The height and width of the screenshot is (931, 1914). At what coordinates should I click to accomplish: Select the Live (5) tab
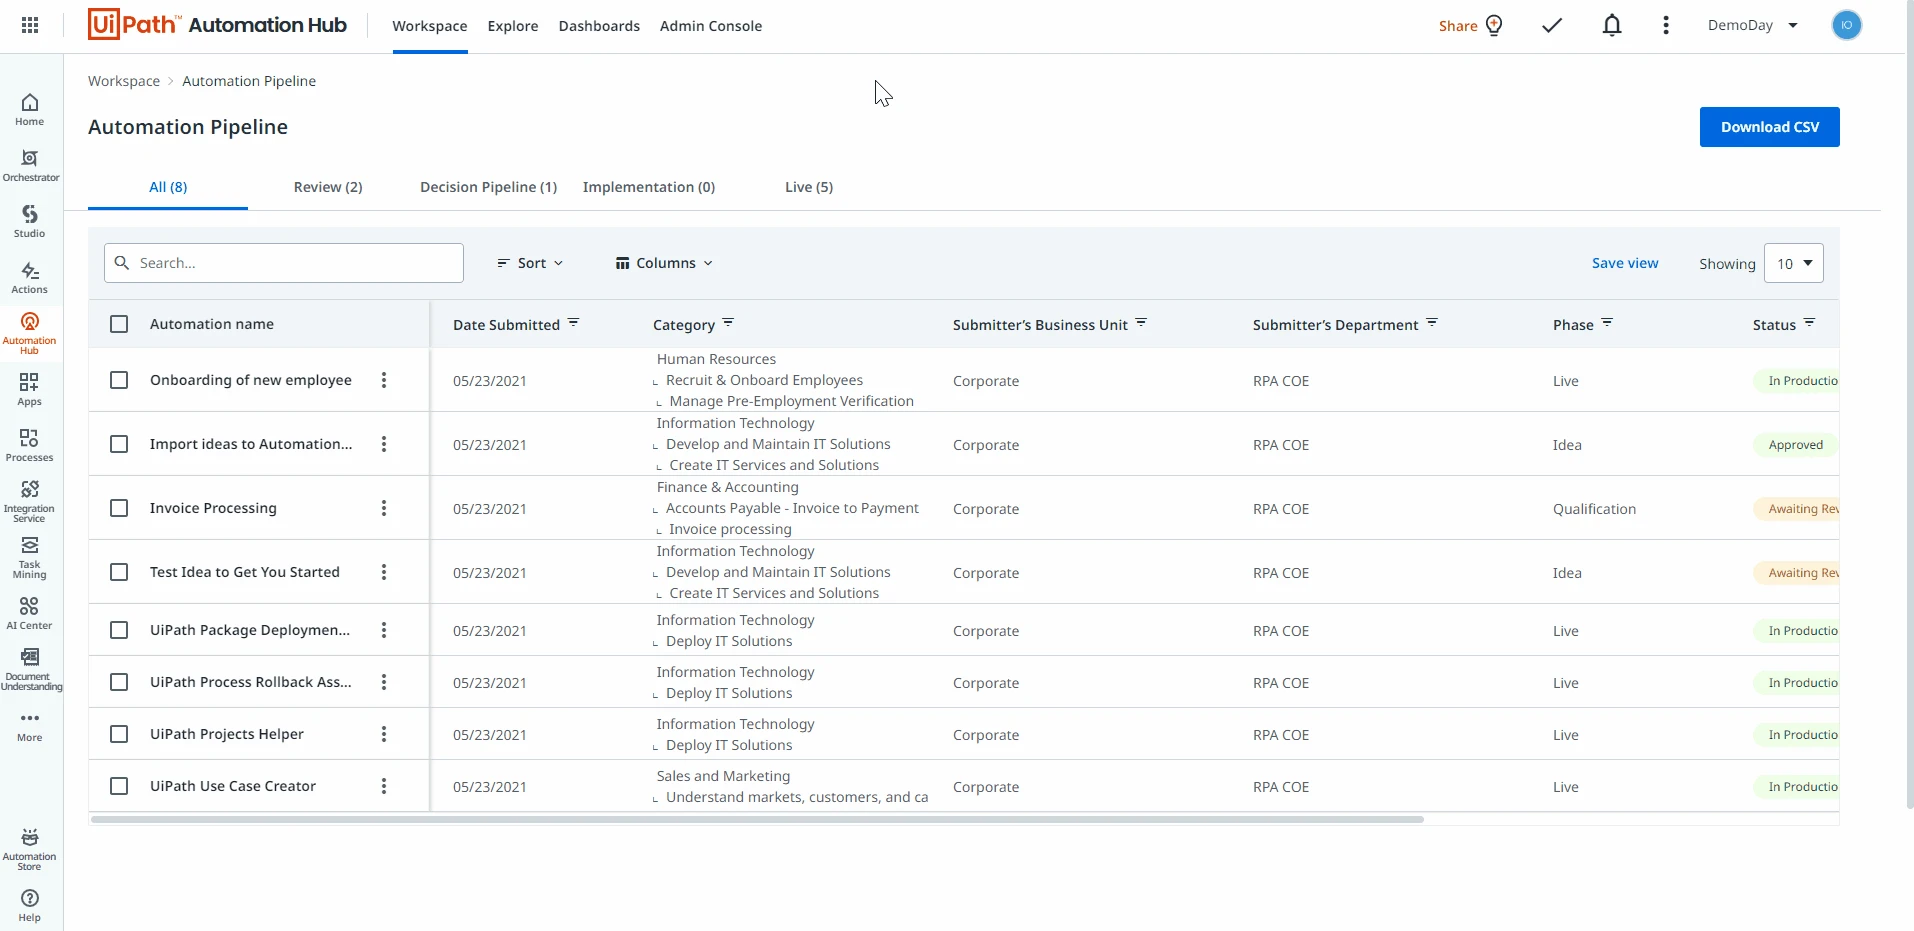click(809, 187)
